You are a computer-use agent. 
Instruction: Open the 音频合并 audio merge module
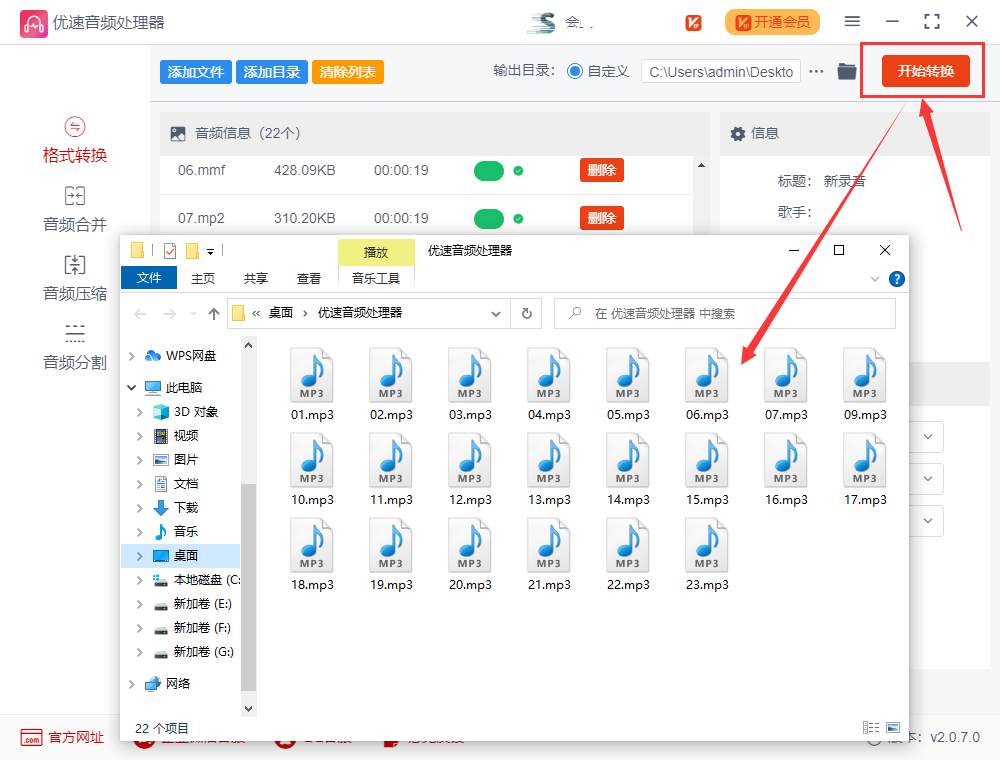75,210
